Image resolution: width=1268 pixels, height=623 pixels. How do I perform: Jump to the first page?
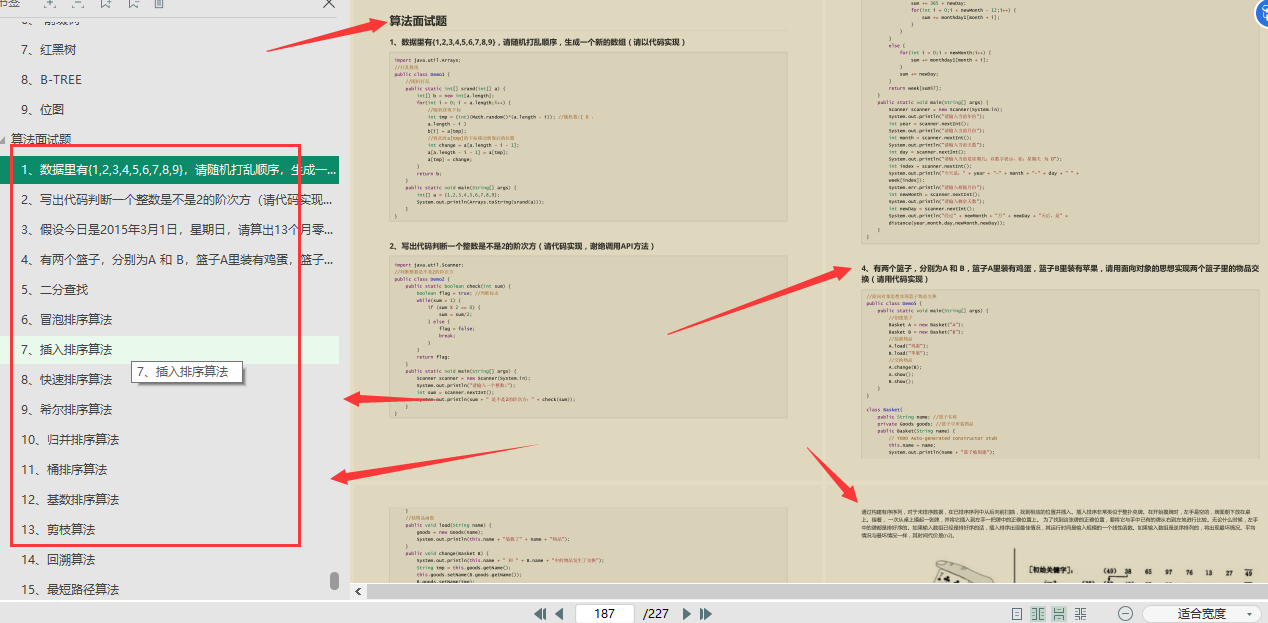pos(540,613)
